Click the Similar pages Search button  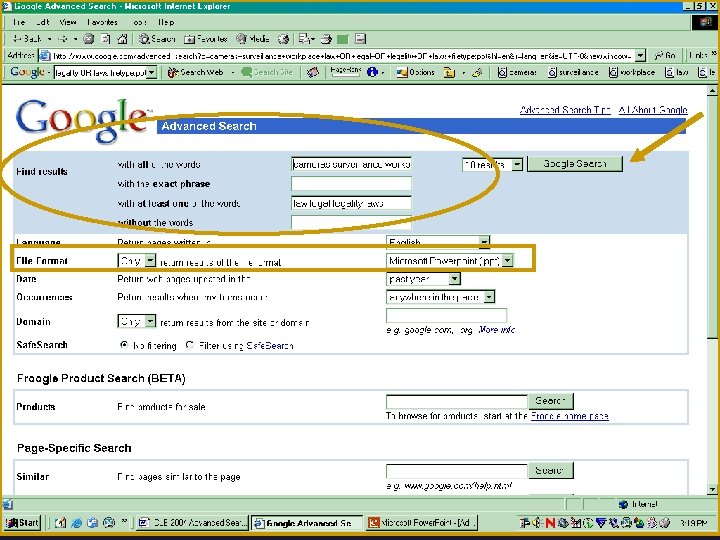(x=551, y=471)
